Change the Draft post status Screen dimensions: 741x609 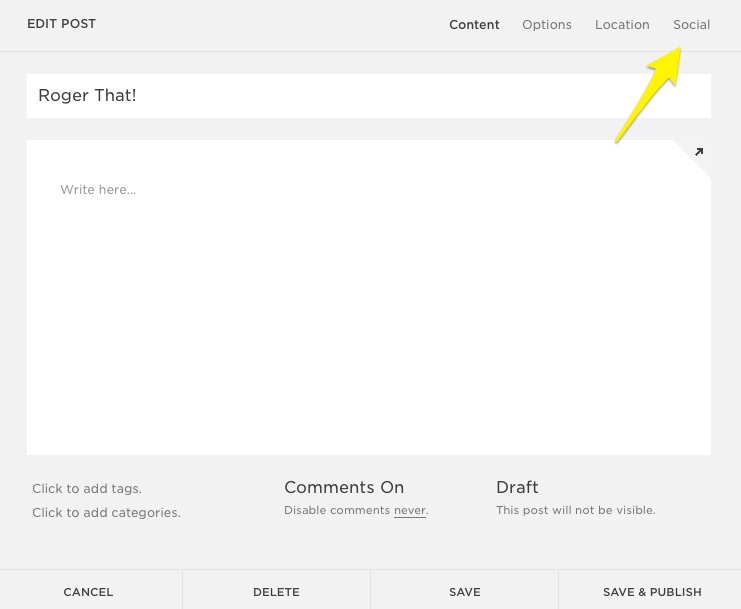517,488
